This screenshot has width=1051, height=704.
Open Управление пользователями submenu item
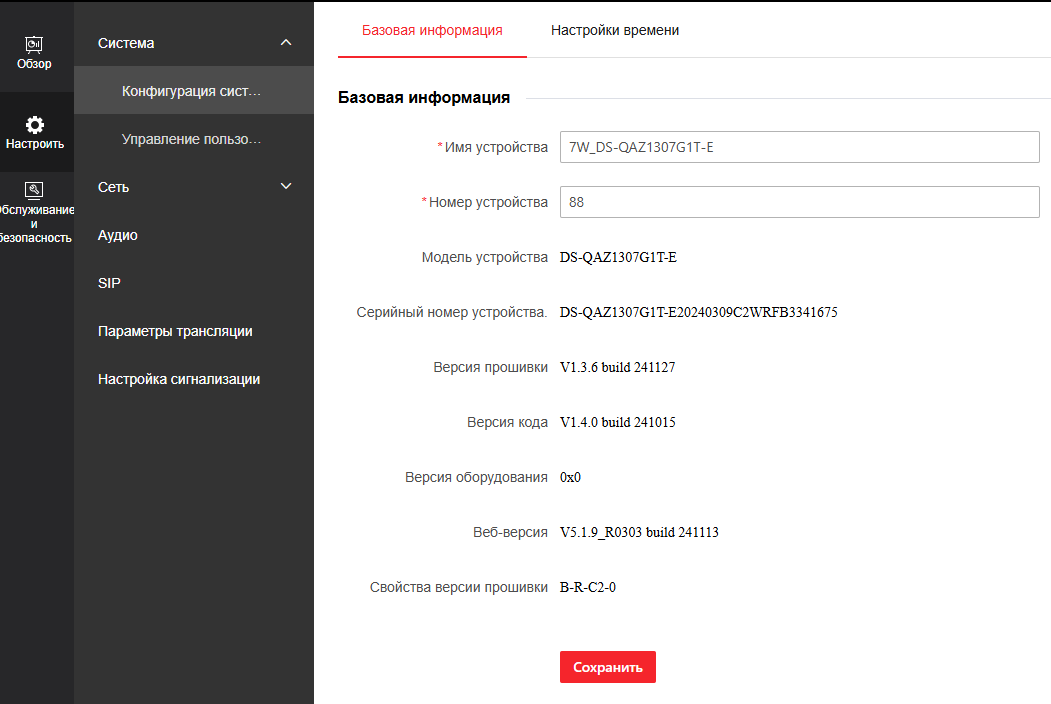(x=191, y=139)
